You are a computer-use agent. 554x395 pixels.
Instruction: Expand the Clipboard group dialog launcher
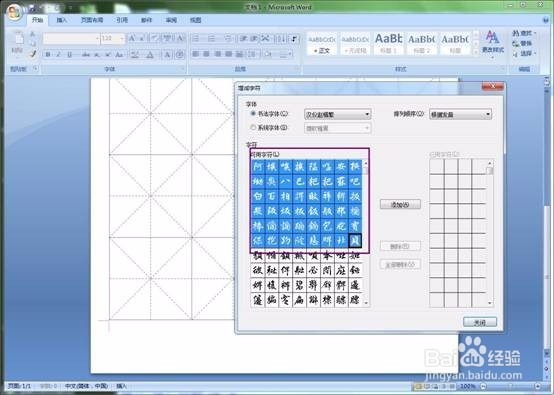pyautogui.click(x=35, y=69)
